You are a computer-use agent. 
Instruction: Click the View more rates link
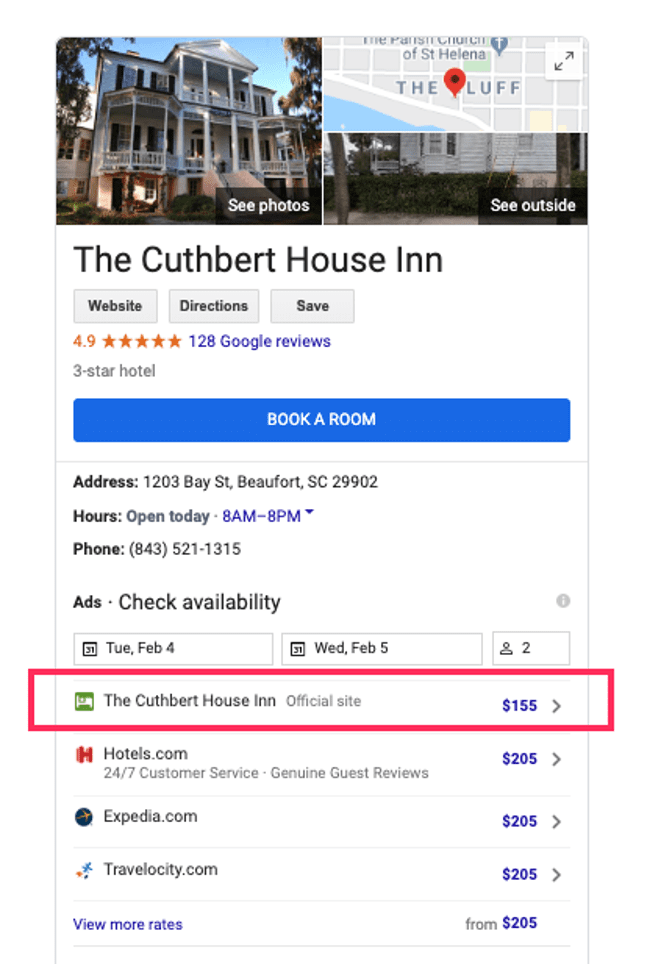point(127,924)
